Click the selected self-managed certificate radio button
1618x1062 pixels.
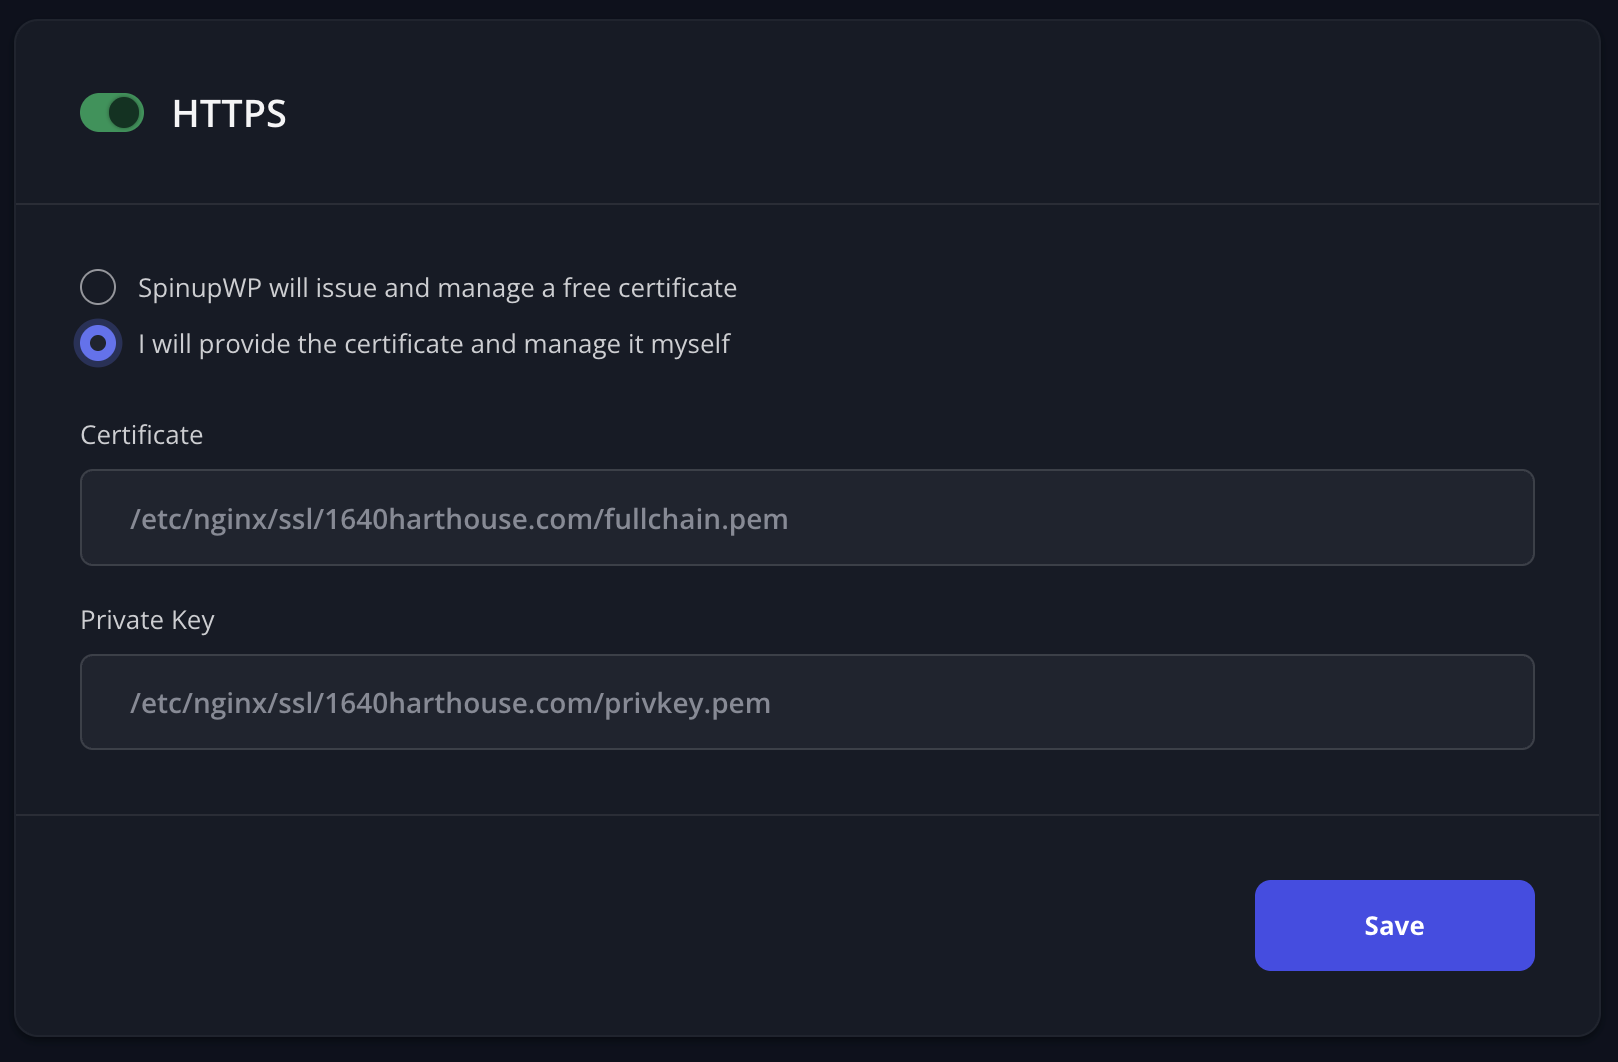[x=98, y=343]
